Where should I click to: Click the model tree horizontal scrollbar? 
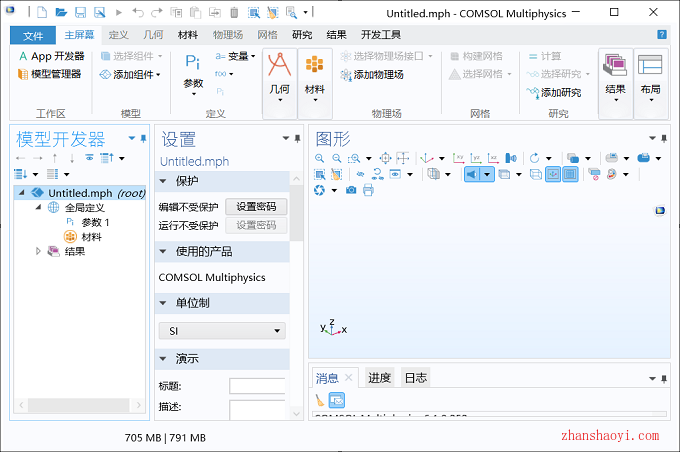coord(78,405)
